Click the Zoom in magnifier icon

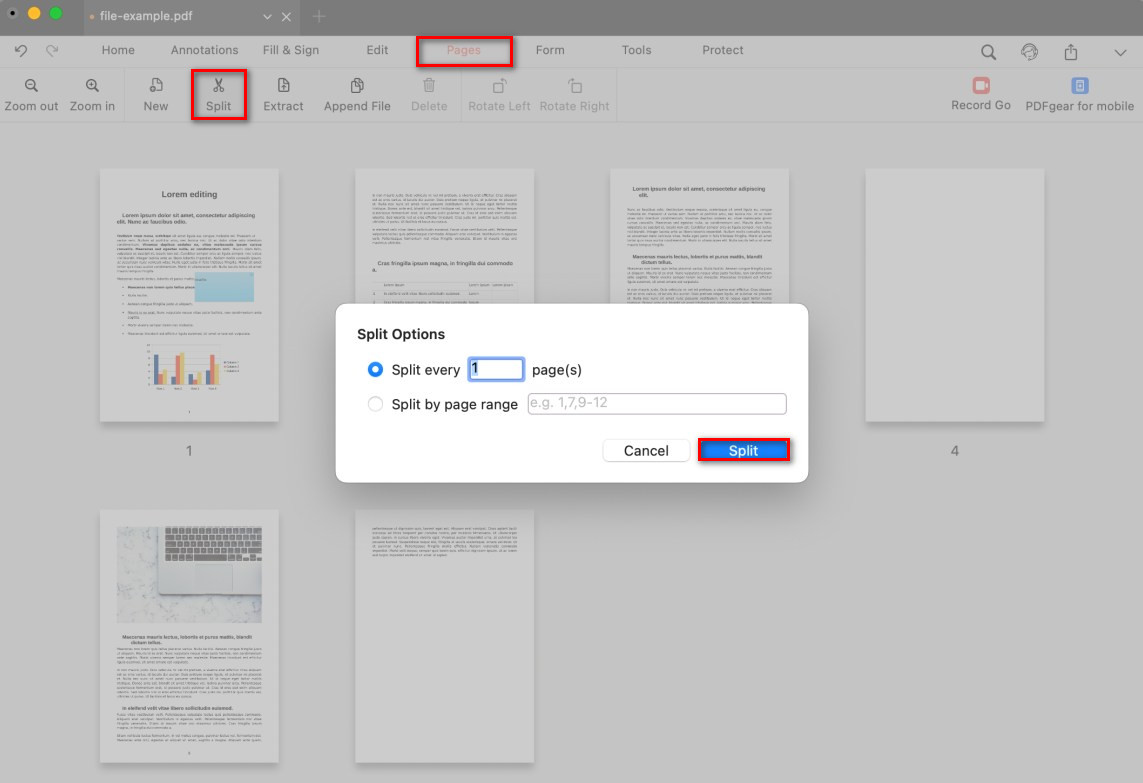[92, 86]
